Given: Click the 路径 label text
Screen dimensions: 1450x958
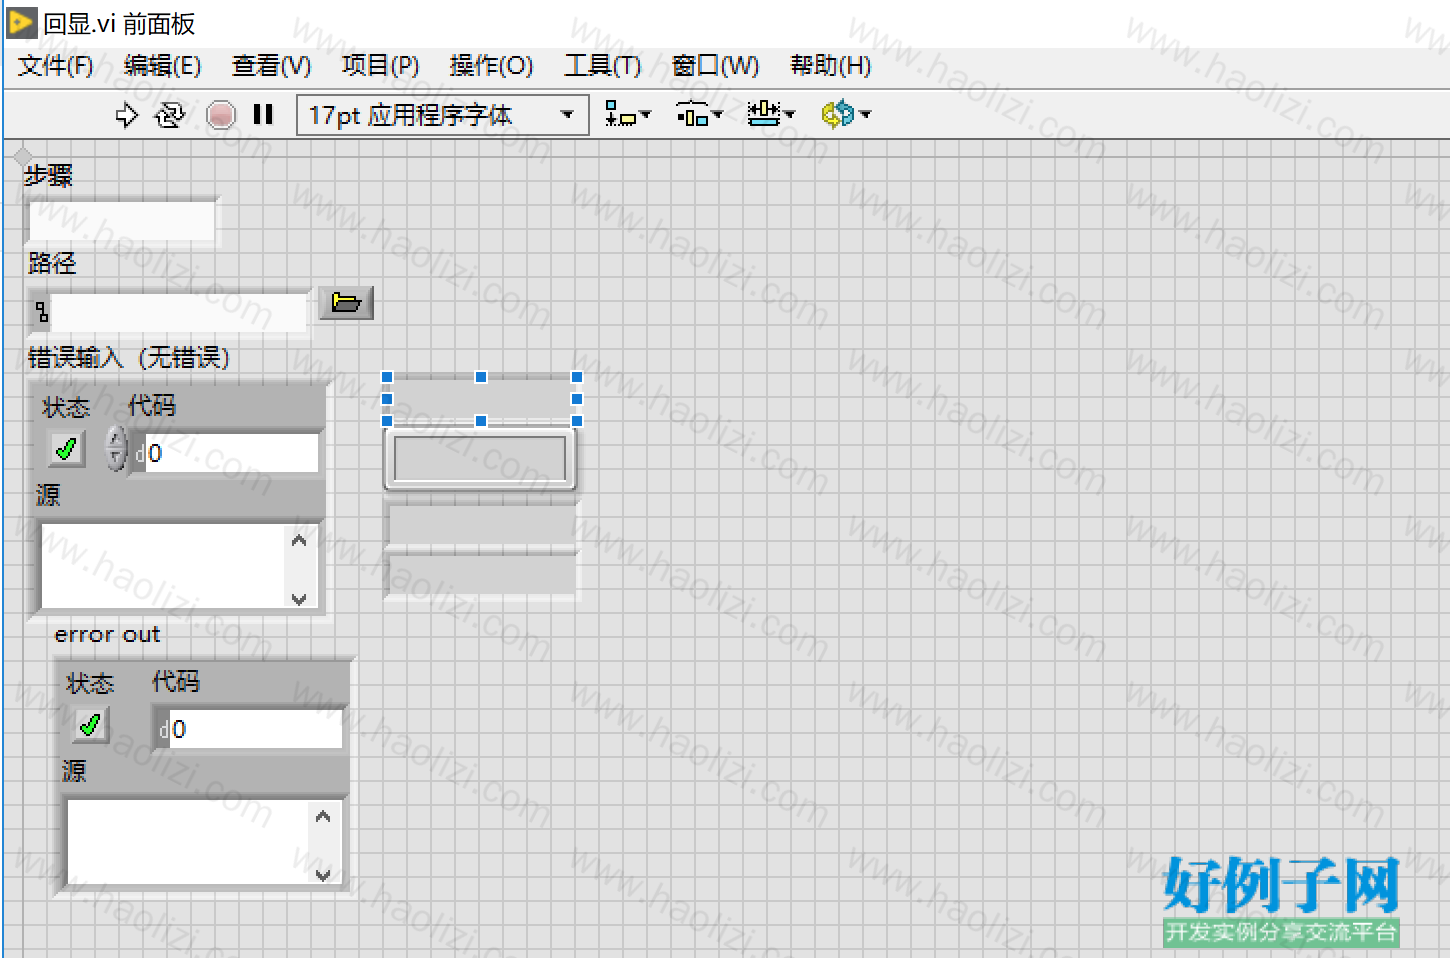Looking at the screenshot, I should point(52,263).
